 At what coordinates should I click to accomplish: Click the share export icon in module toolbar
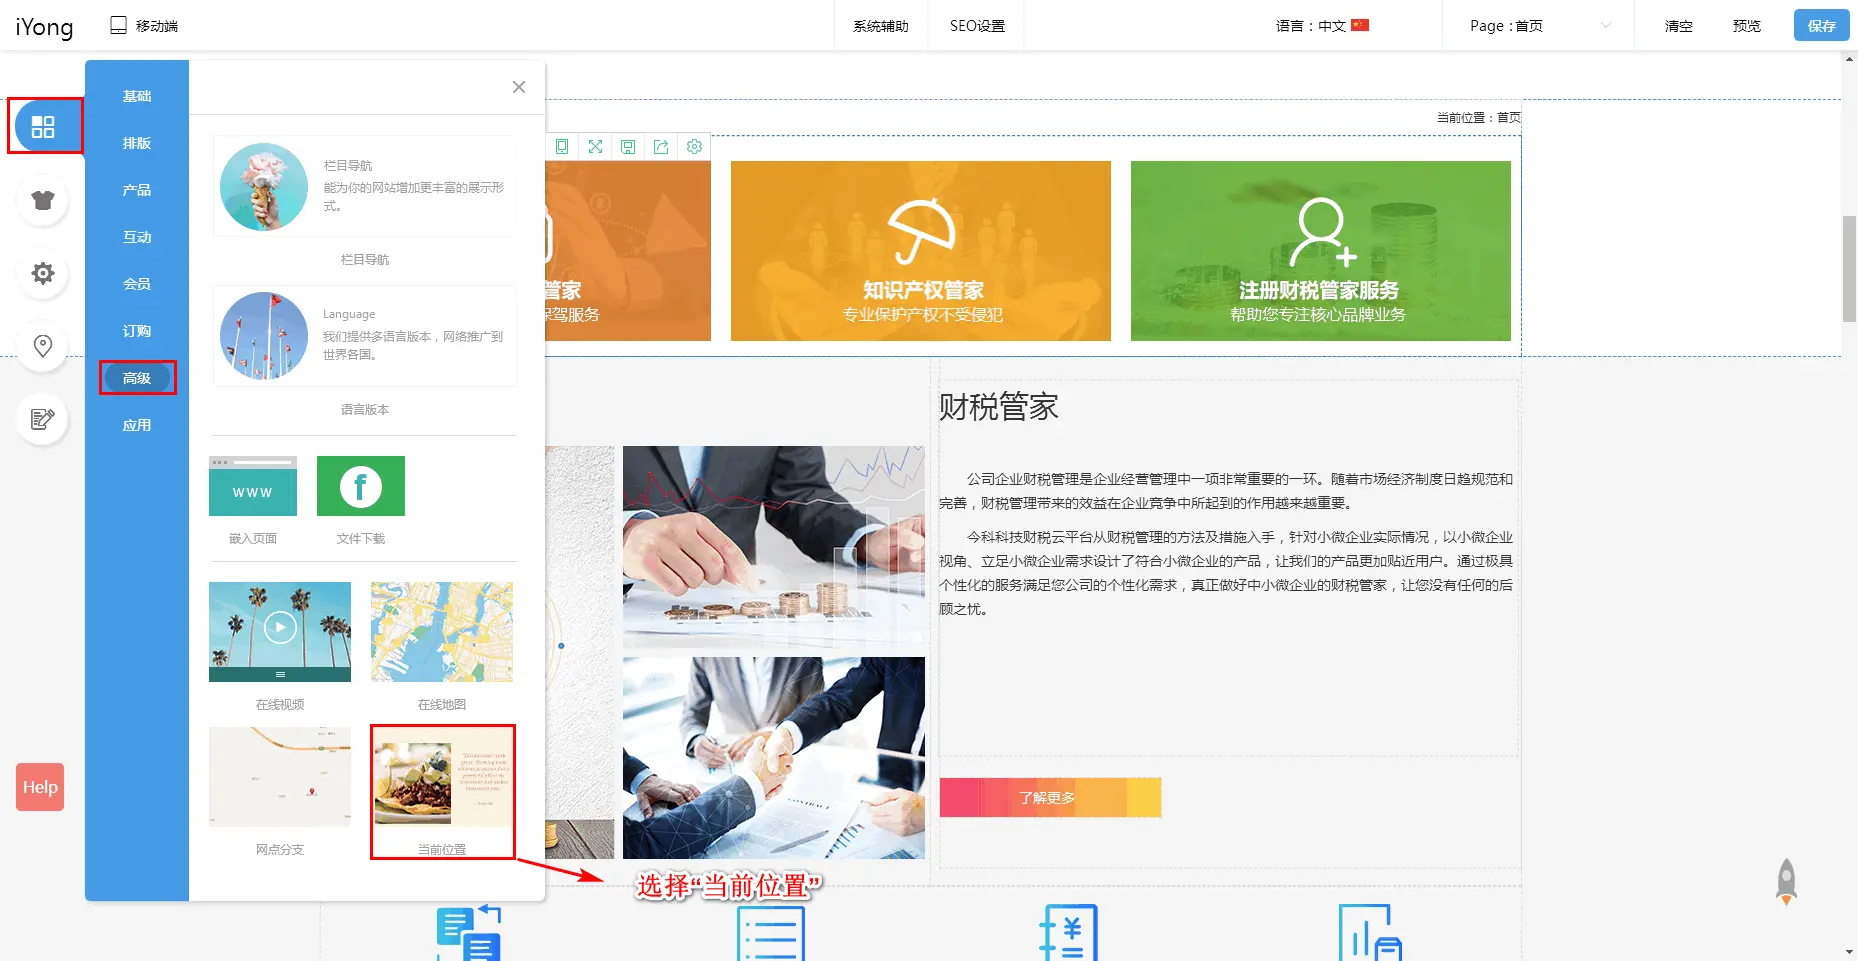point(661,147)
